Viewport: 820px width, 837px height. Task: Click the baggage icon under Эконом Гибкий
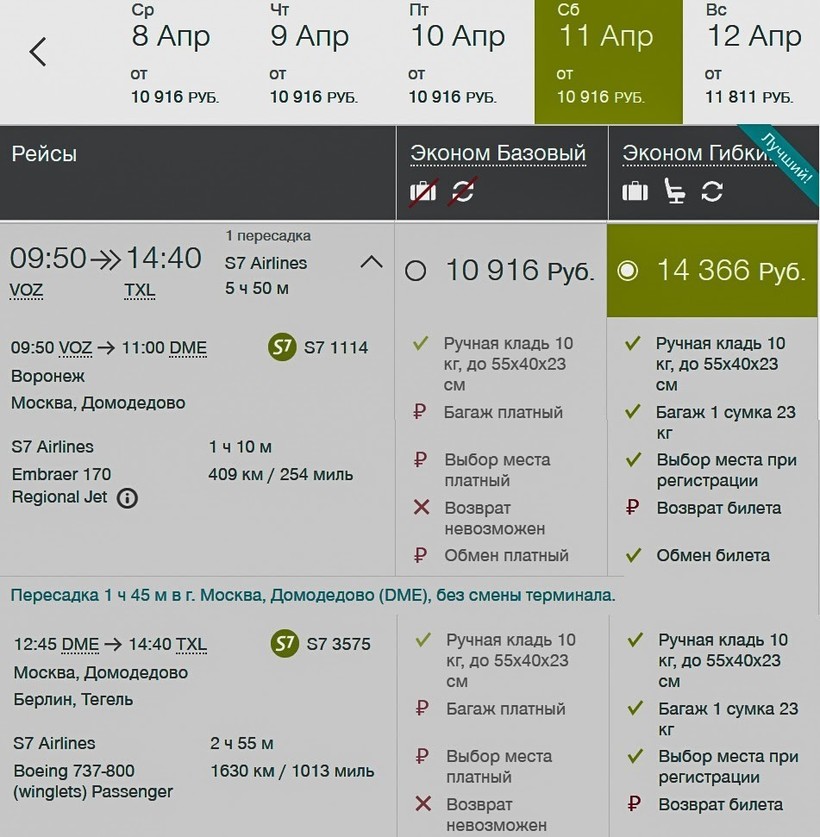click(x=635, y=191)
